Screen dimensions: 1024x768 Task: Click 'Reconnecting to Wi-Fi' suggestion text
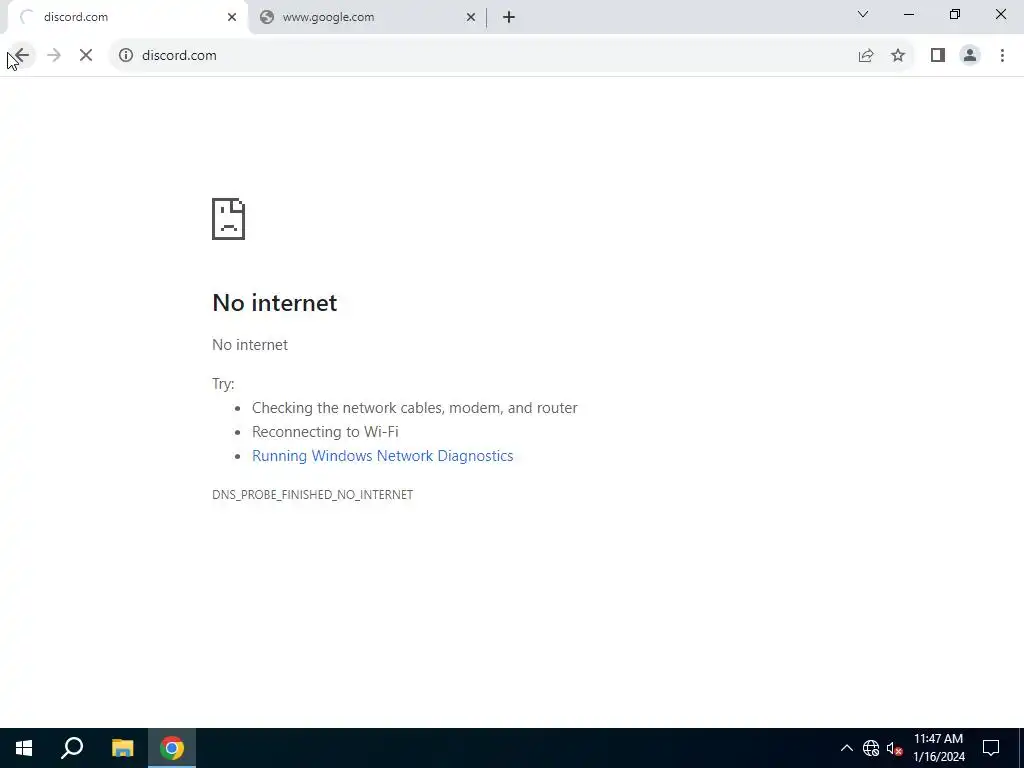click(x=325, y=432)
